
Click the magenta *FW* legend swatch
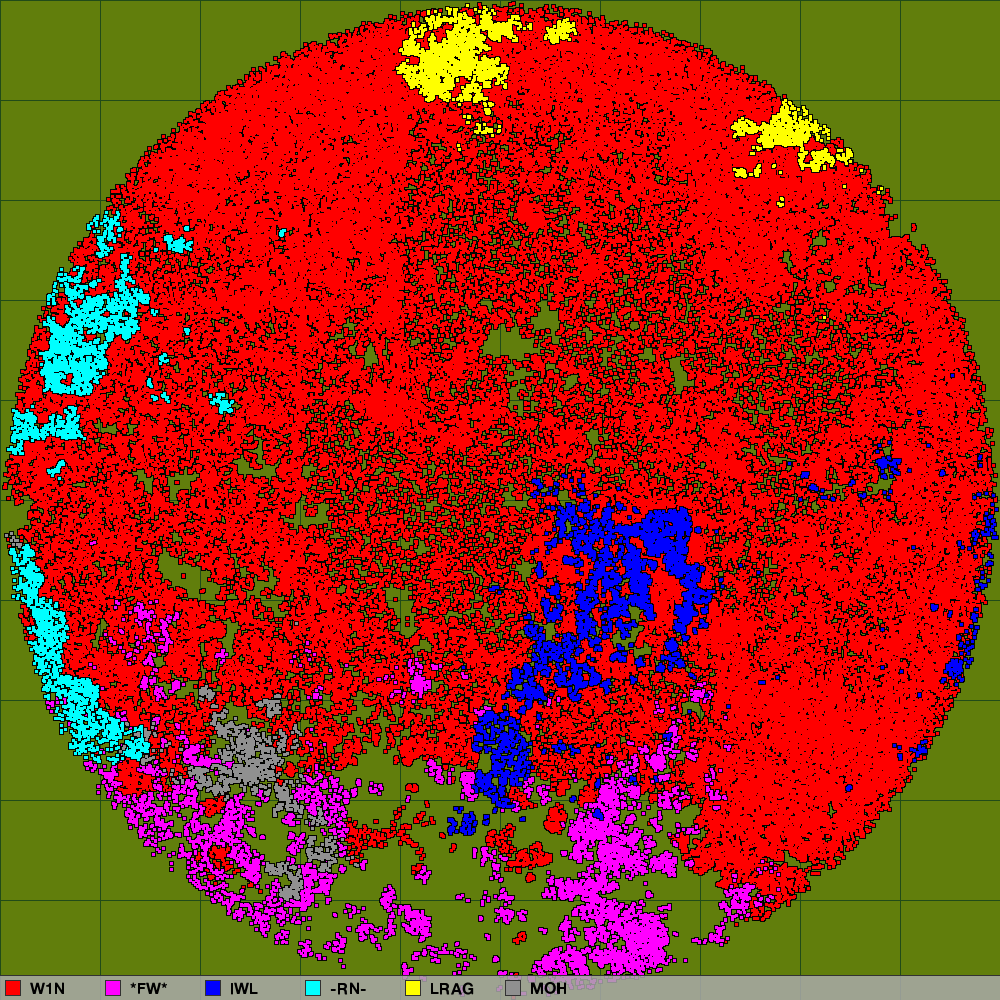pos(113,988)
